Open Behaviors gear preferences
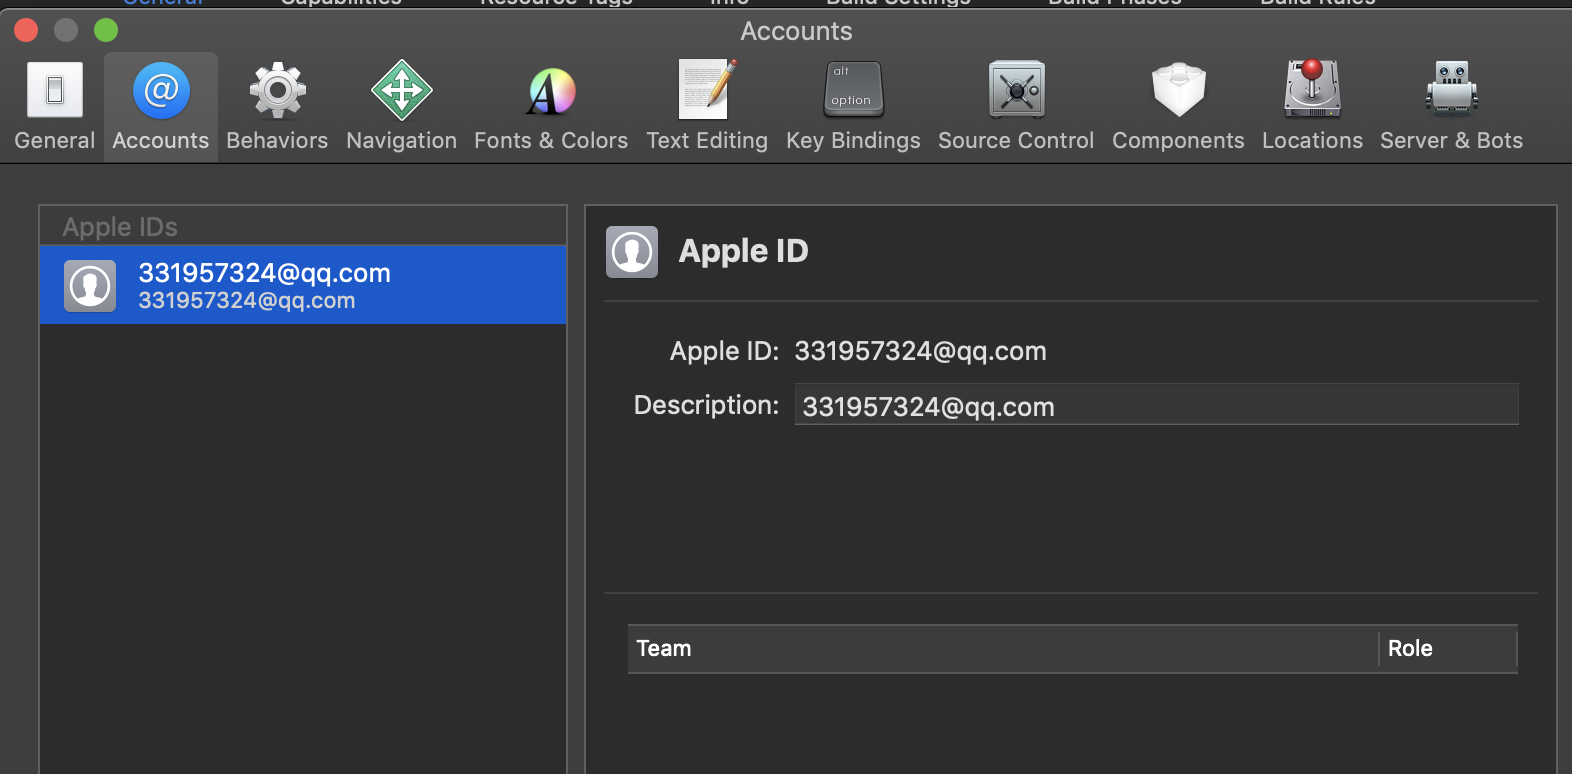The image size is (1572, 774). click(277, 106)
